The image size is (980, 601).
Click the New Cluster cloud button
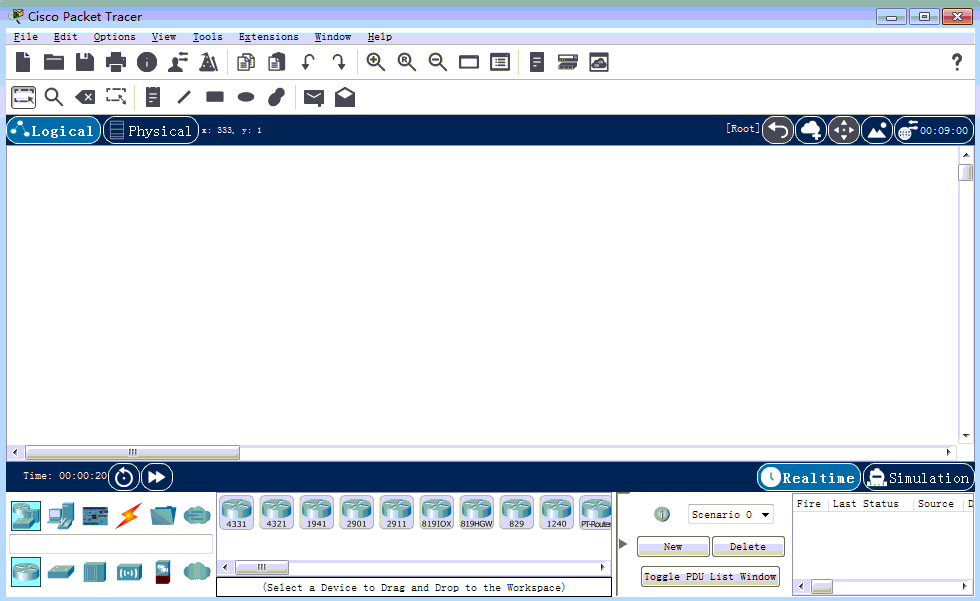point(811,131)
